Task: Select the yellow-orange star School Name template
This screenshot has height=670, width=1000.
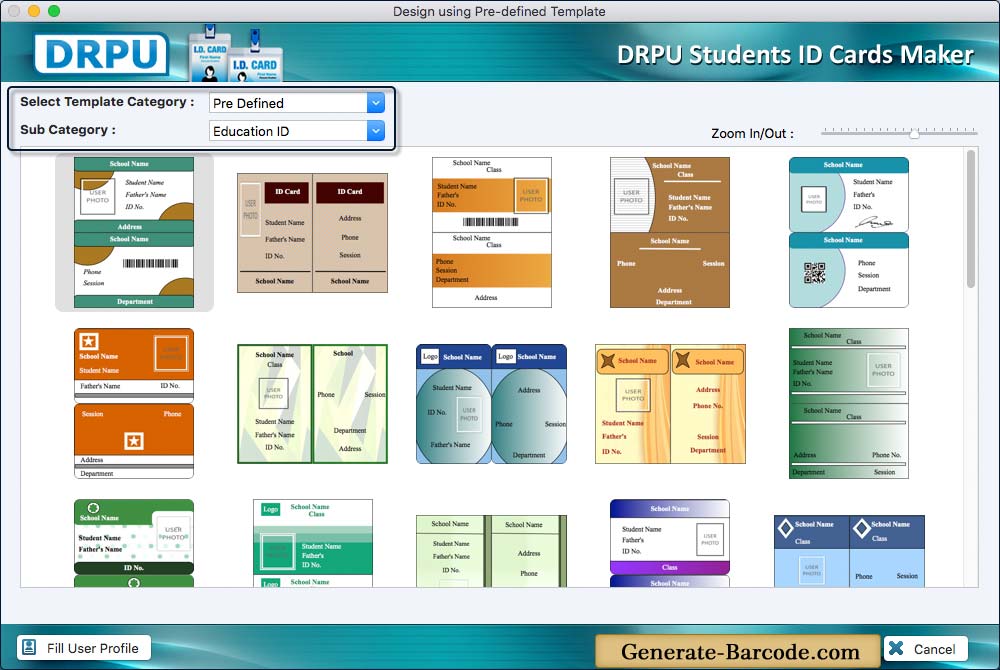Action: coord(670,404)
